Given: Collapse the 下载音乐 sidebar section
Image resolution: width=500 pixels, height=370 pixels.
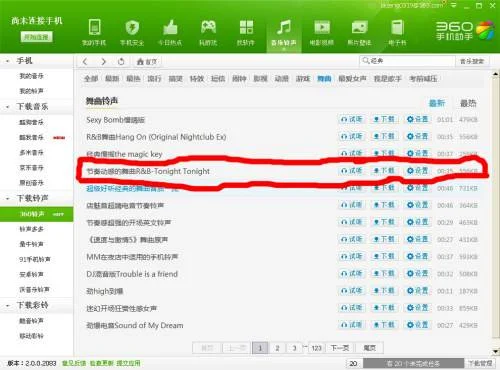Looking at the screenshot, I should (7, 107).
